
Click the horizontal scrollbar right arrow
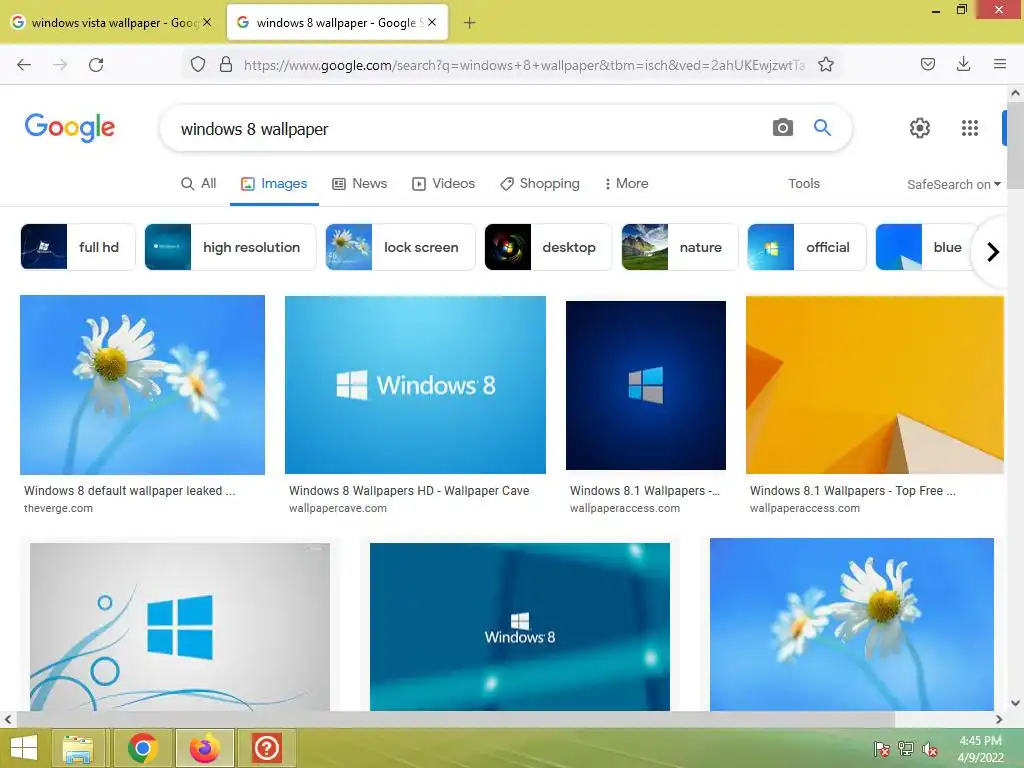click(999, 719)
